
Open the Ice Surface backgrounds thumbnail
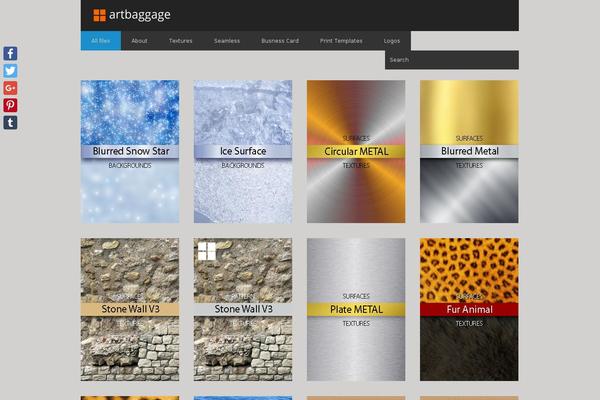(x=243, y=152)
